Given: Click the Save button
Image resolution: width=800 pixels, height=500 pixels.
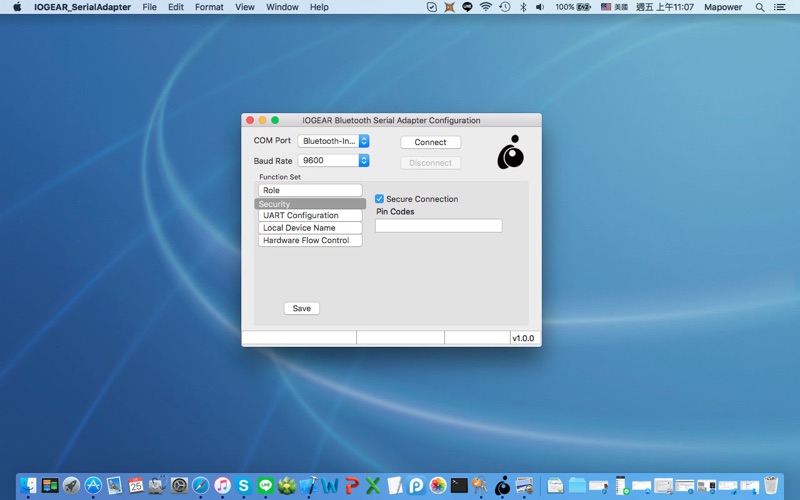Looking at the screenshot, I should 302,308.
